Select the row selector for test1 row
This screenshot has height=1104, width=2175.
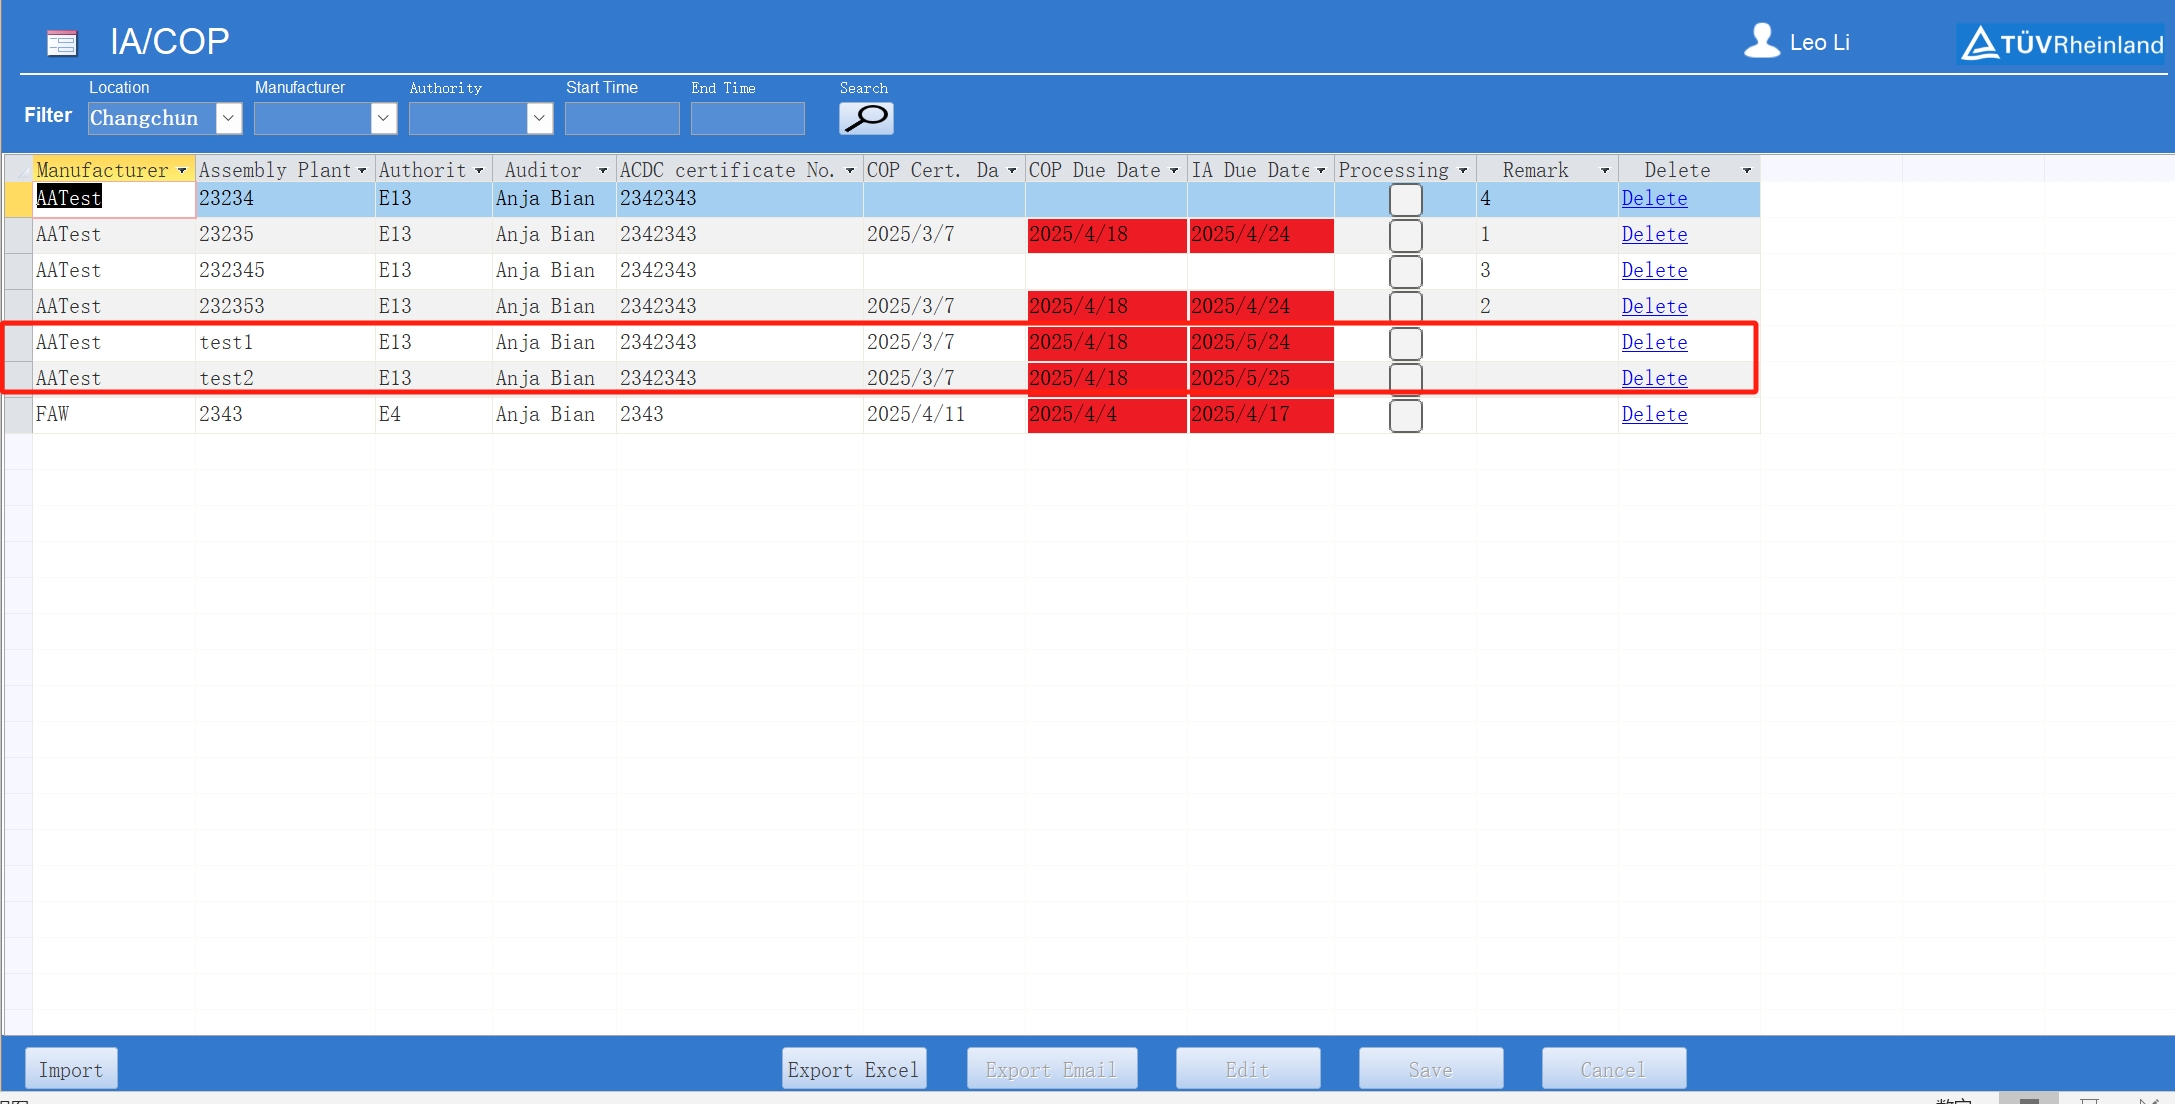pos(18,343)
